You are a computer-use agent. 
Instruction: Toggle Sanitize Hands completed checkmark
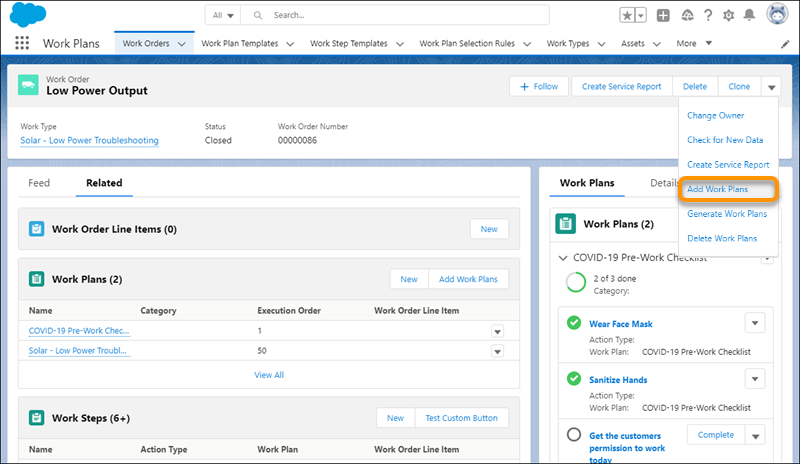pos(574,378)
